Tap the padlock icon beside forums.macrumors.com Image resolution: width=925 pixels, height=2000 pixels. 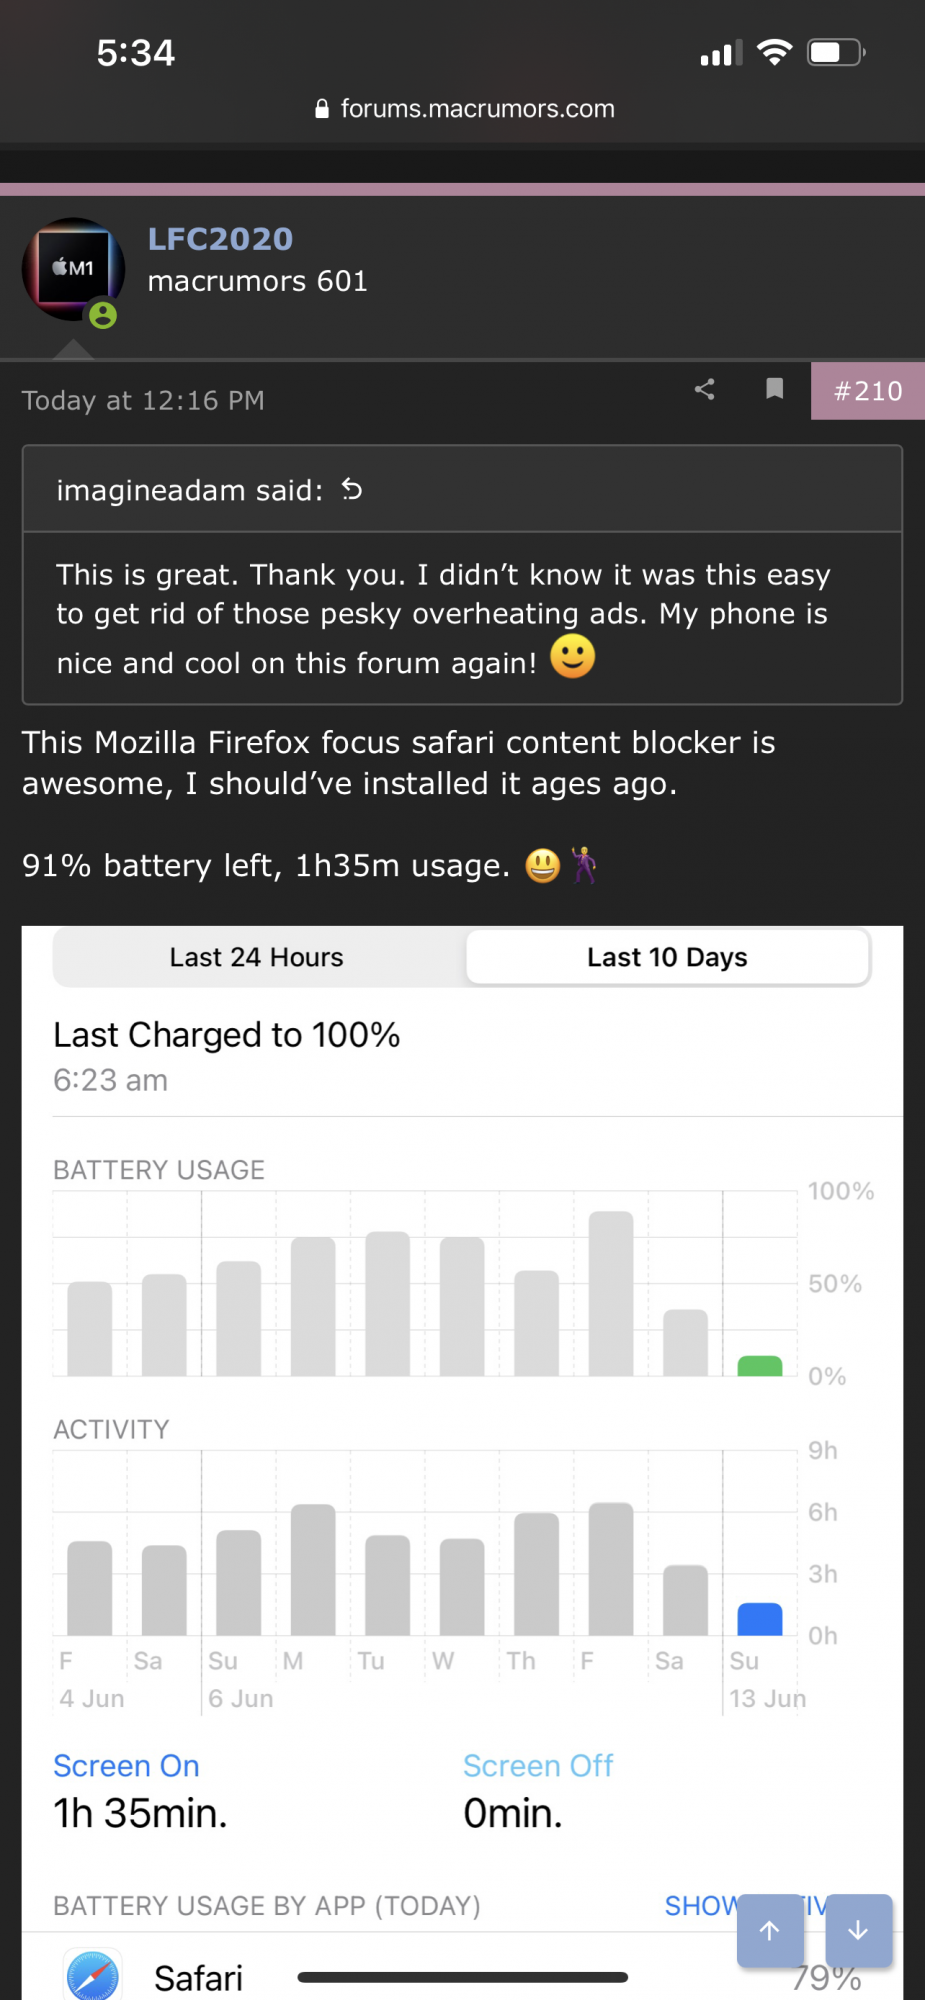pyautogui.click(x=322, y=109)
